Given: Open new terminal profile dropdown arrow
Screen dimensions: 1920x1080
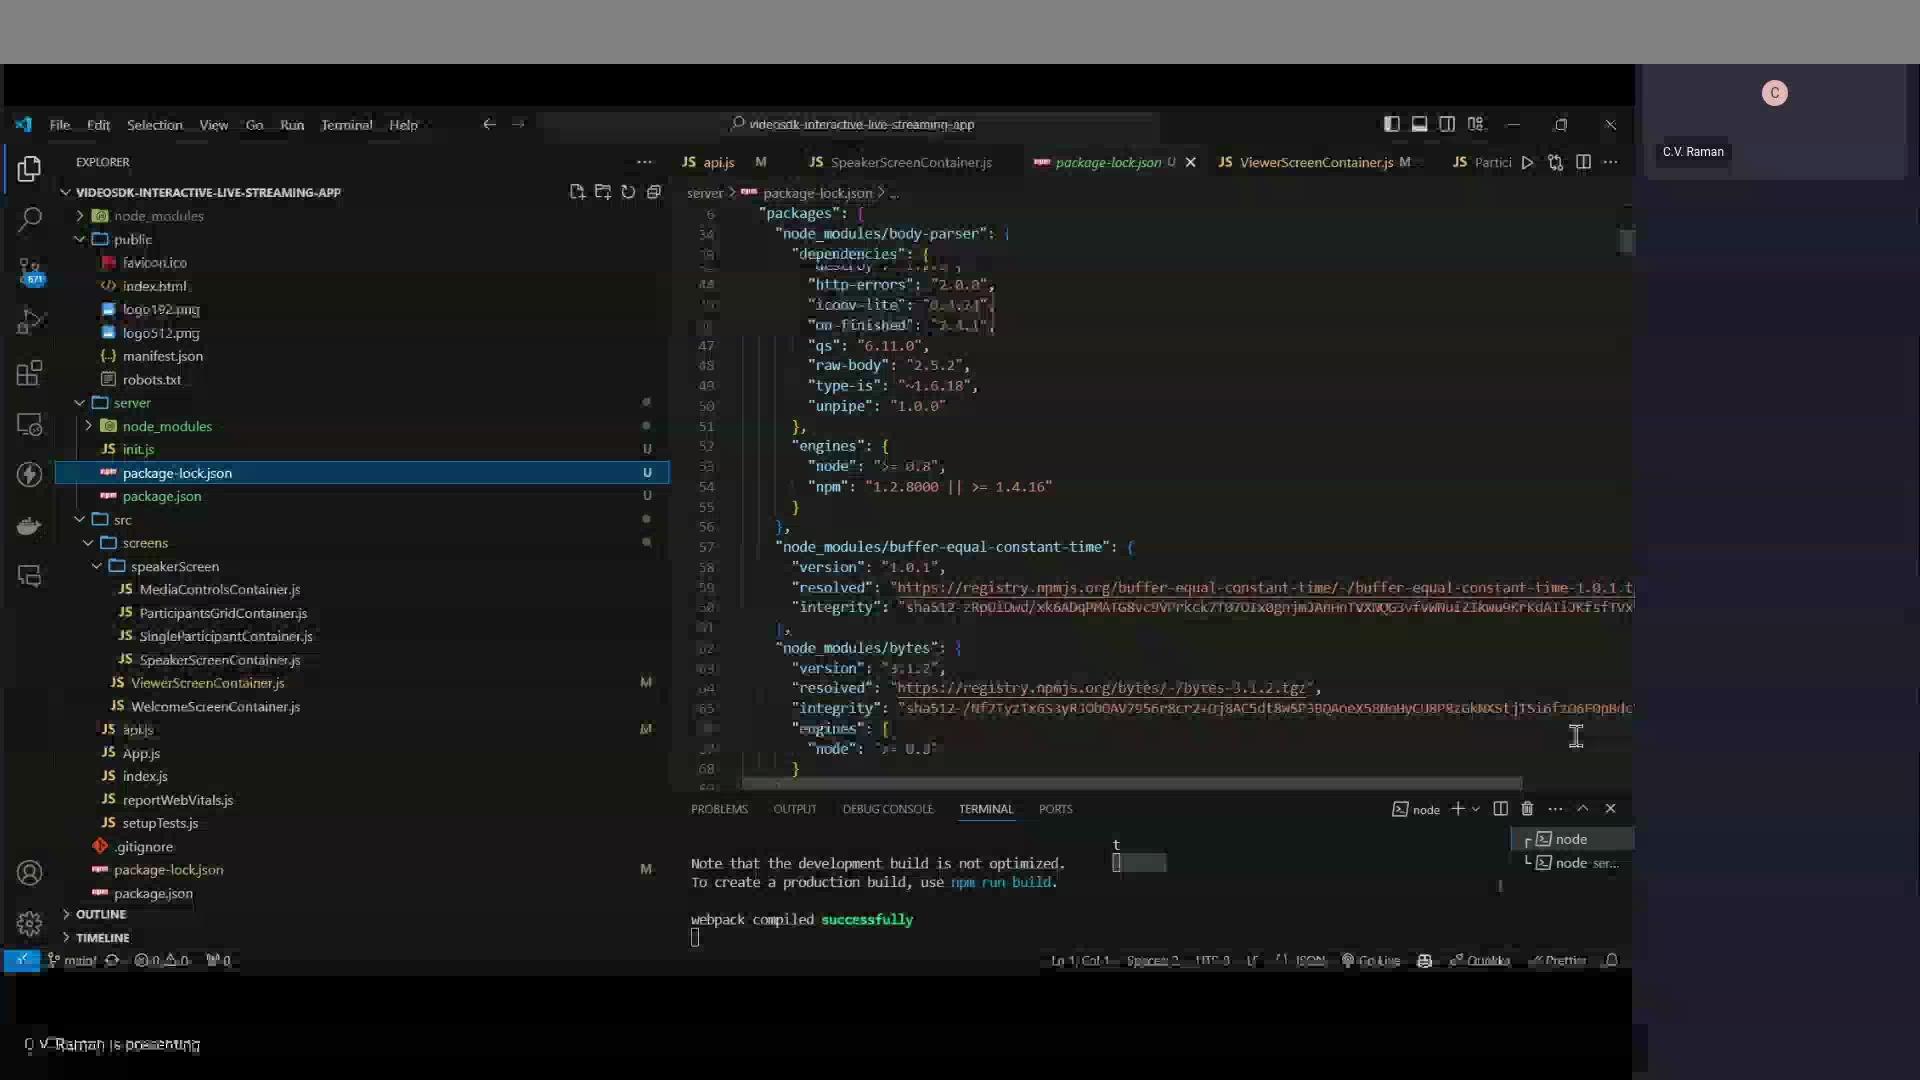Looking at the screenshot, I should (1475, 808).
